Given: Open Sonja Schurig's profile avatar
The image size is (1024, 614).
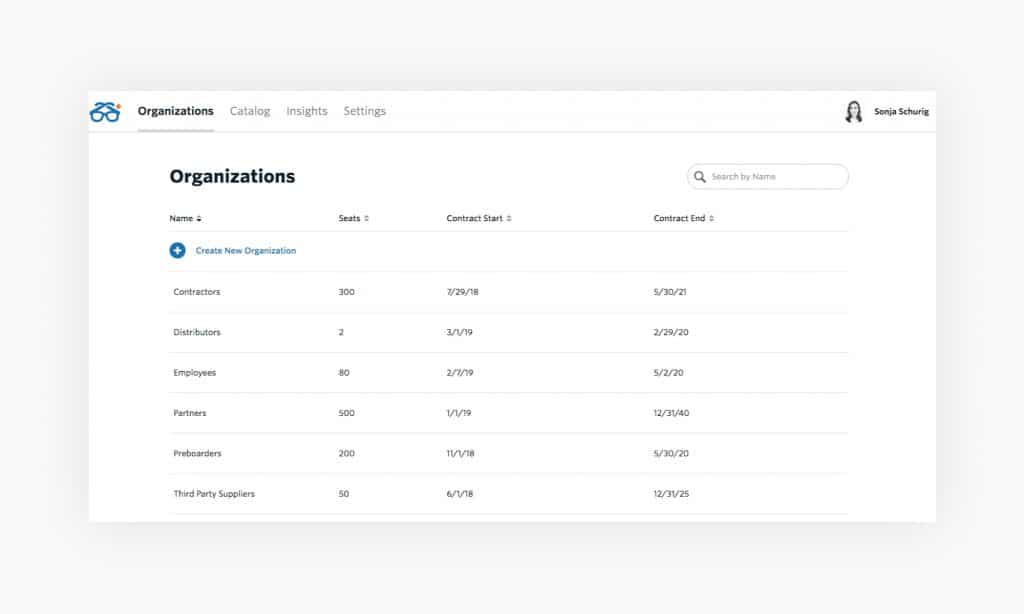Looking at the screenshot, I should click(854, 112).
